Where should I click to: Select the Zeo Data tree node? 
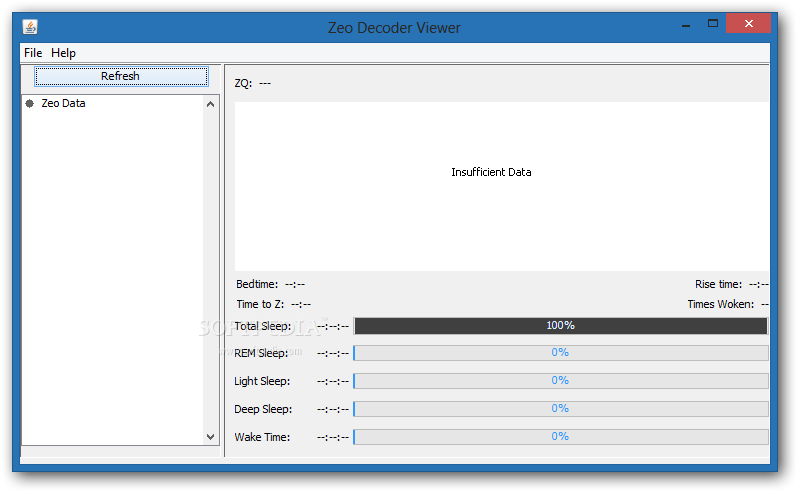click(63, 103)
